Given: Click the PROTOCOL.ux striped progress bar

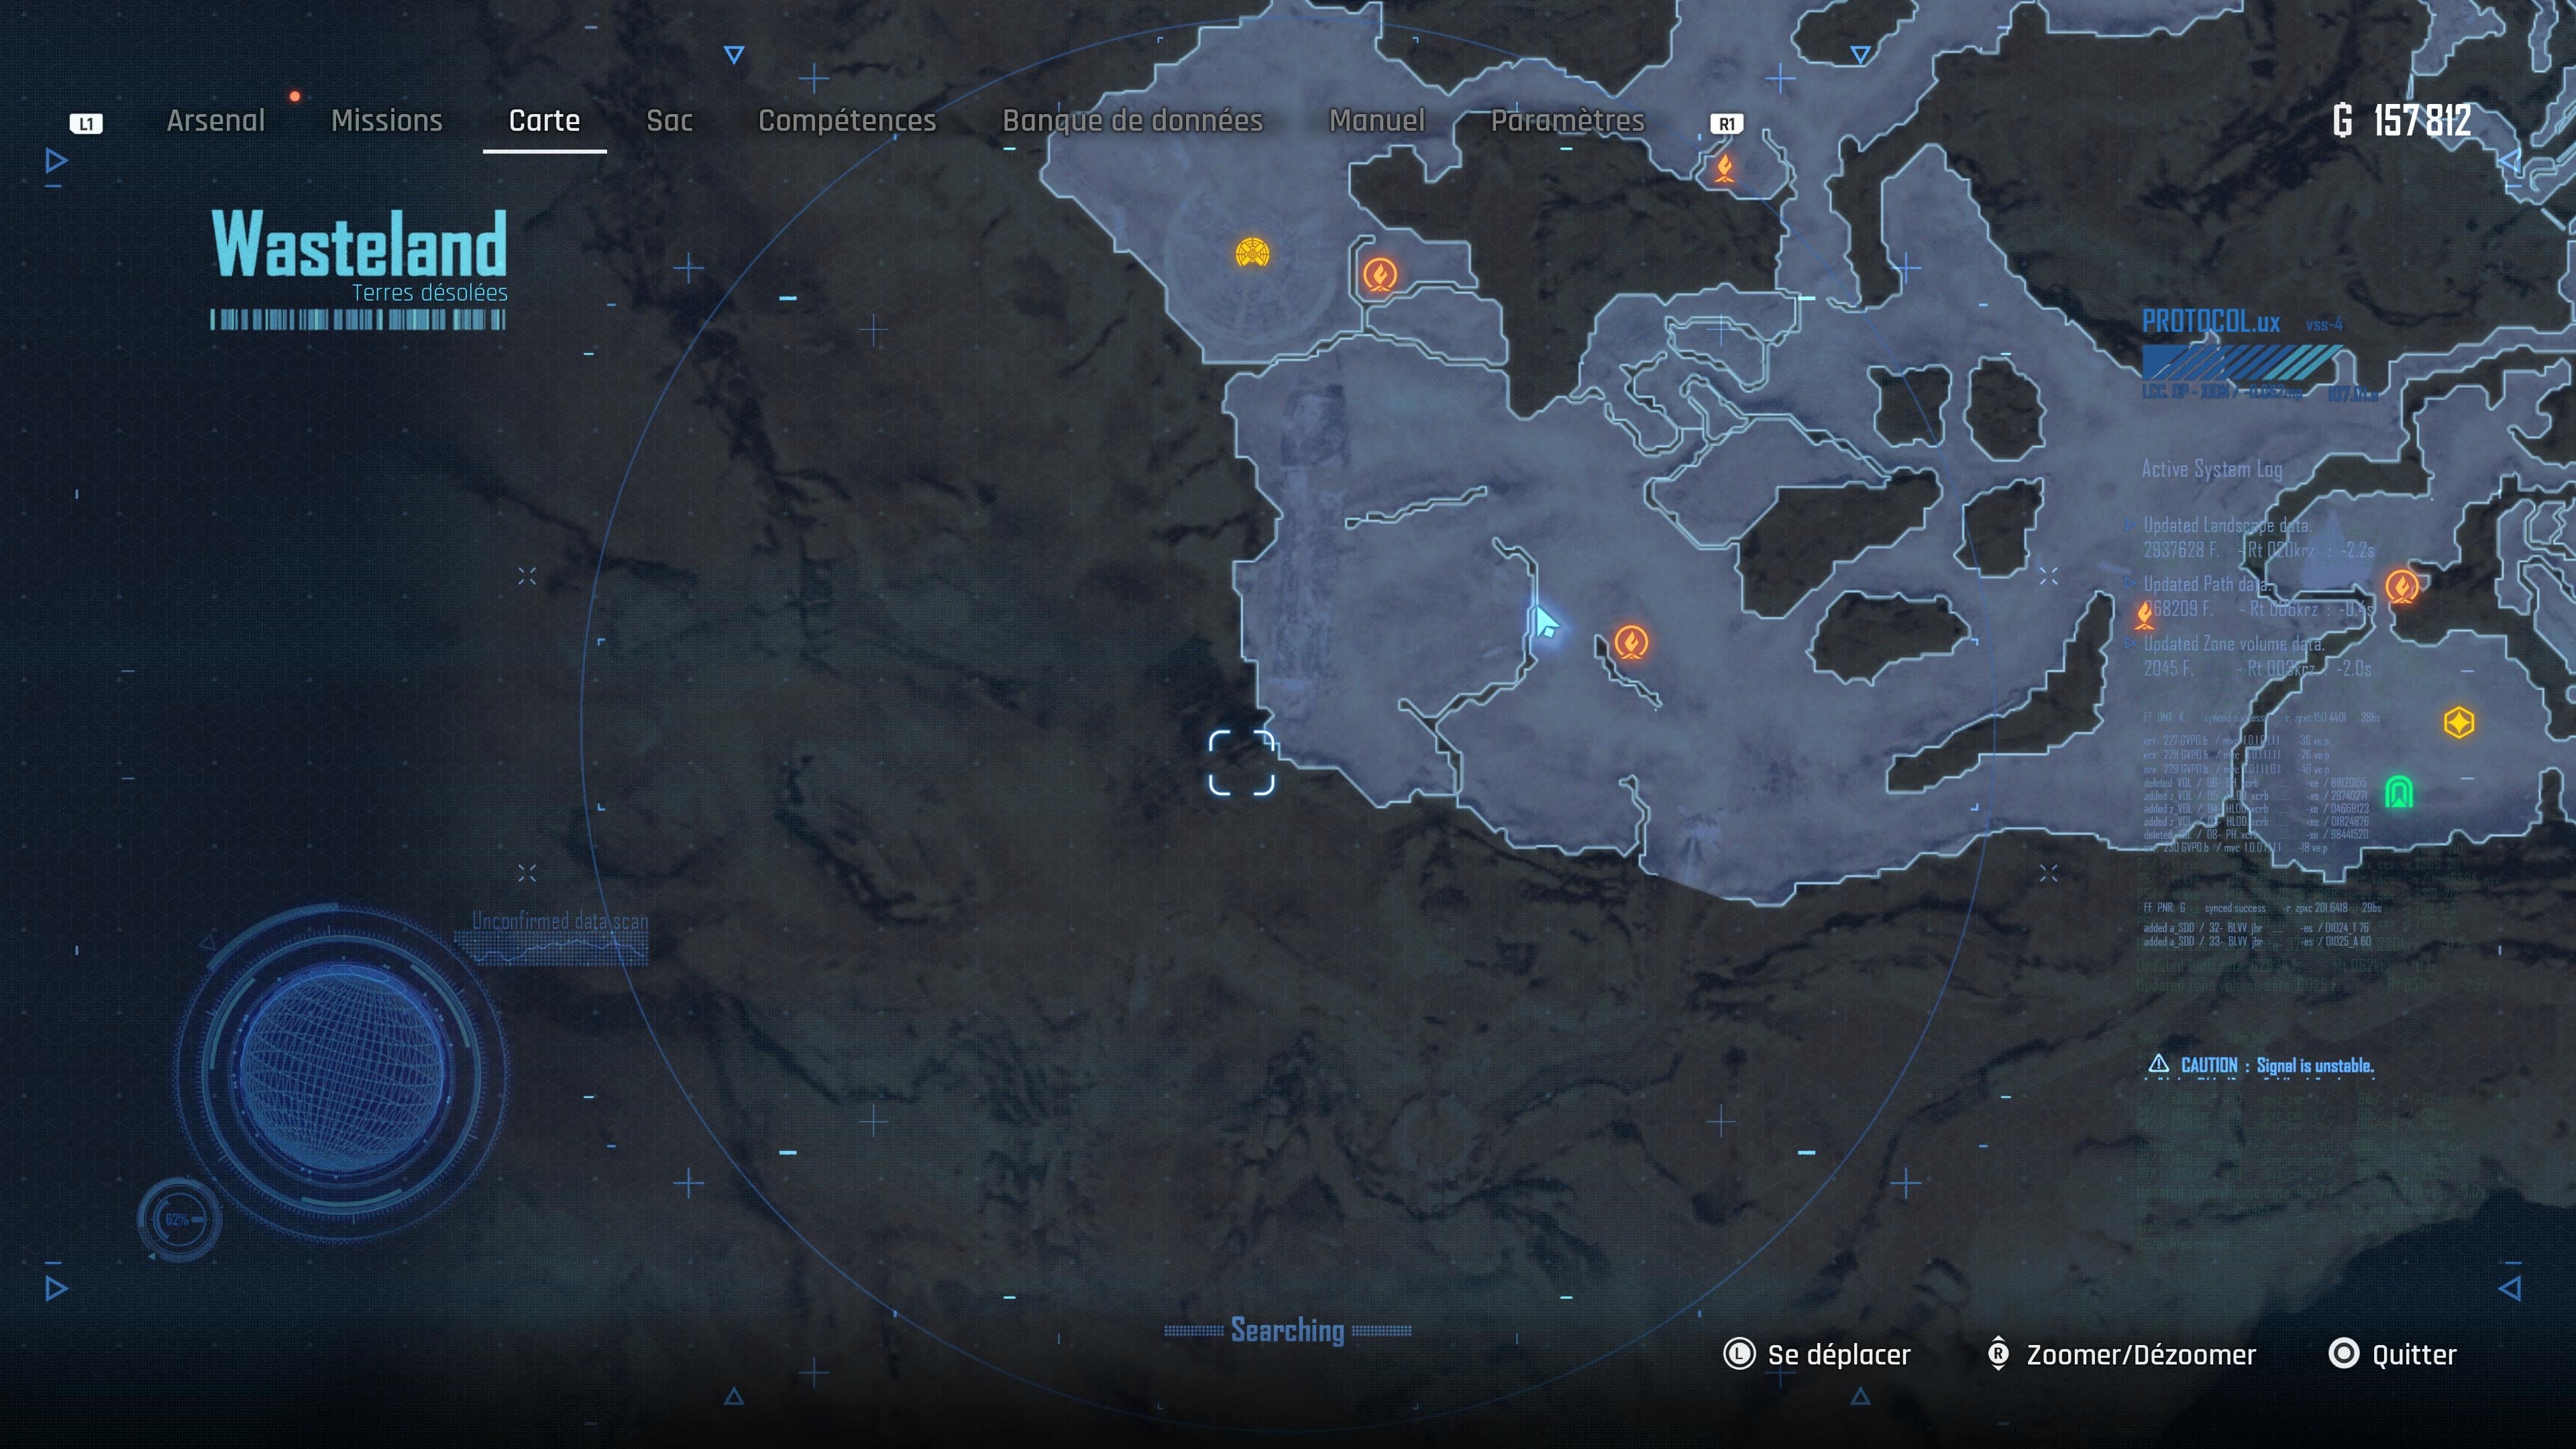Looking at the screenshot, I should point(2242,361).
